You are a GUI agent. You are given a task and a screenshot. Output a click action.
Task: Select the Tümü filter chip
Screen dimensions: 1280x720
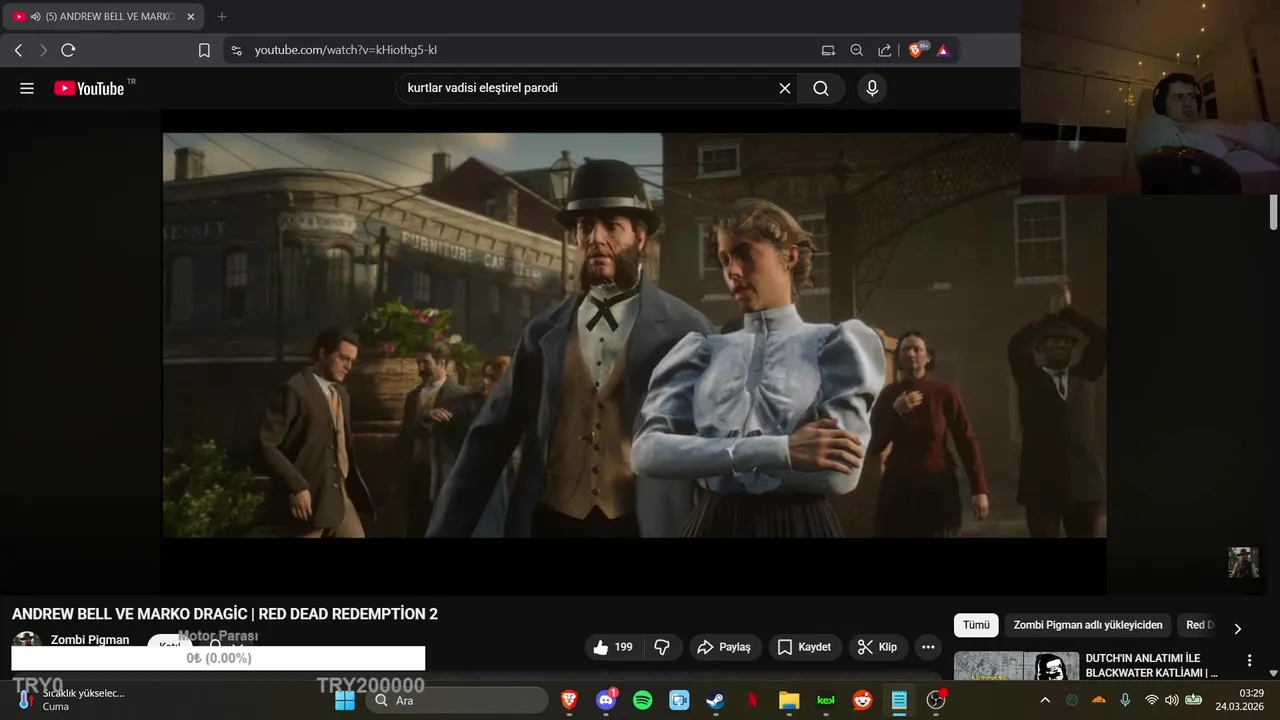point(976,625)
